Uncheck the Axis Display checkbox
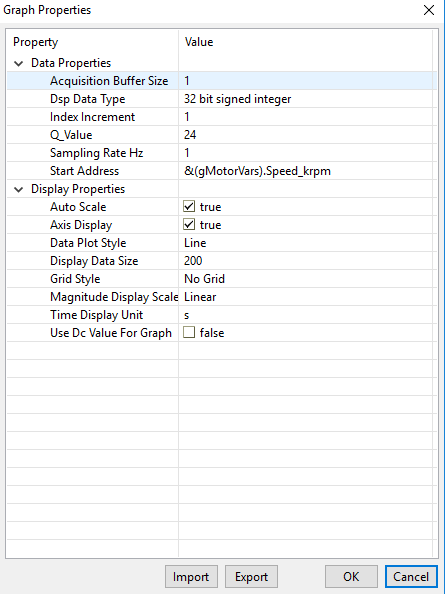 (189, 225)
